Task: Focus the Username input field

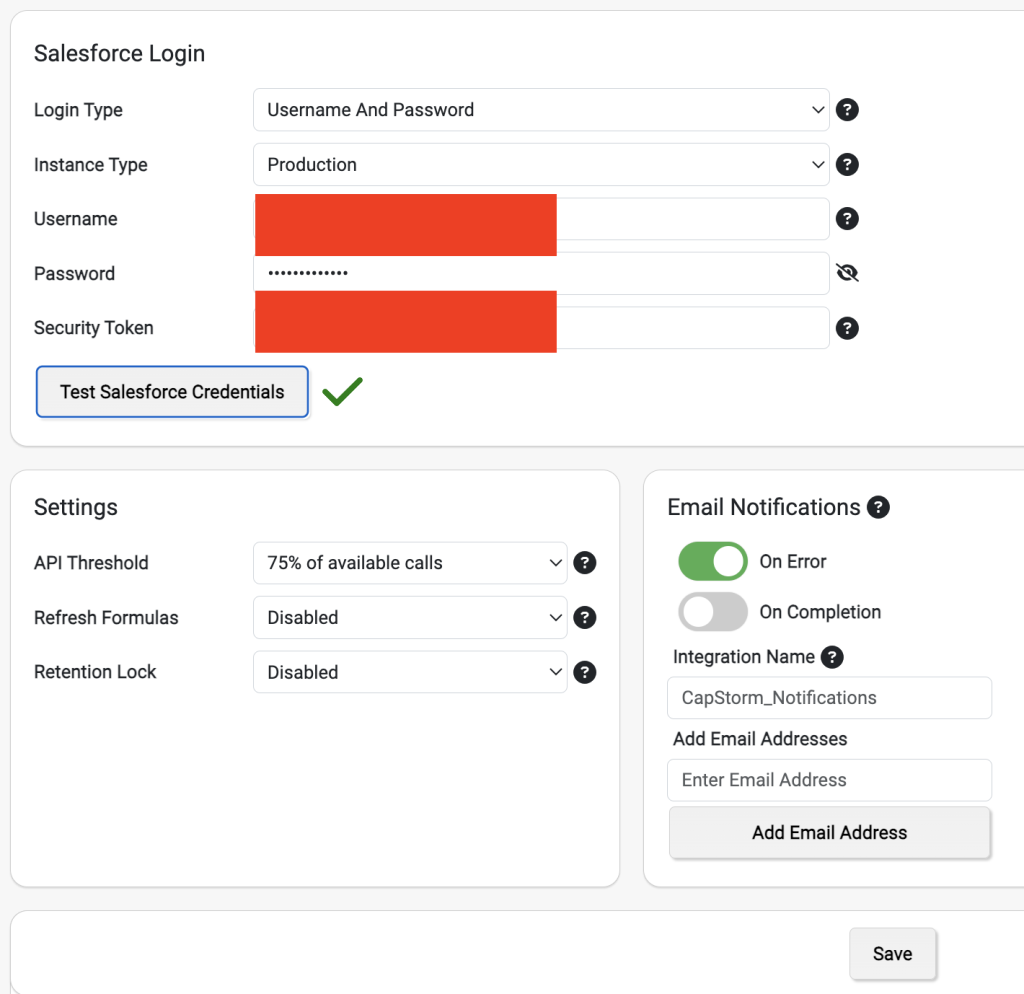Action: [x=541, y=219]
